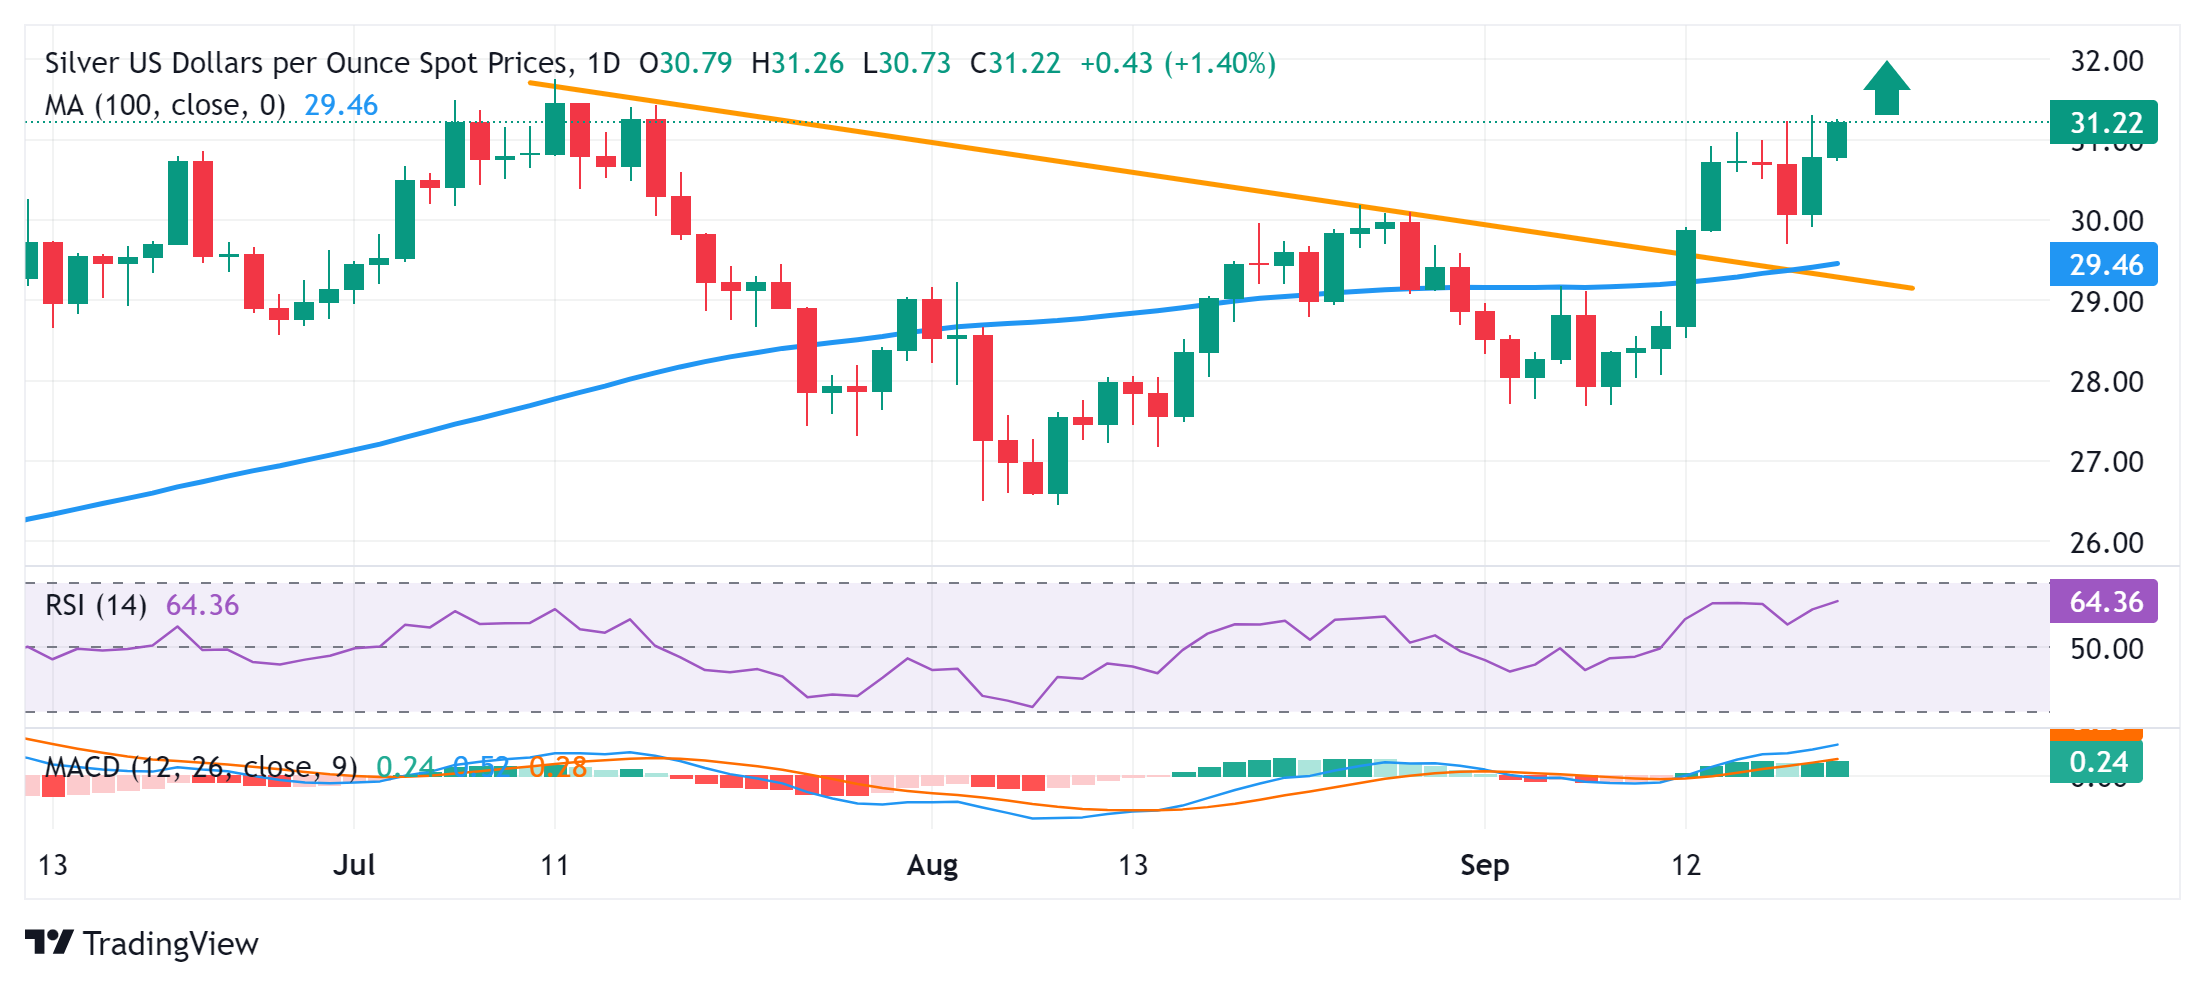Click the Aug label on the date axis
Viewport: 2205px width, 987px height.
pos(932,865)
